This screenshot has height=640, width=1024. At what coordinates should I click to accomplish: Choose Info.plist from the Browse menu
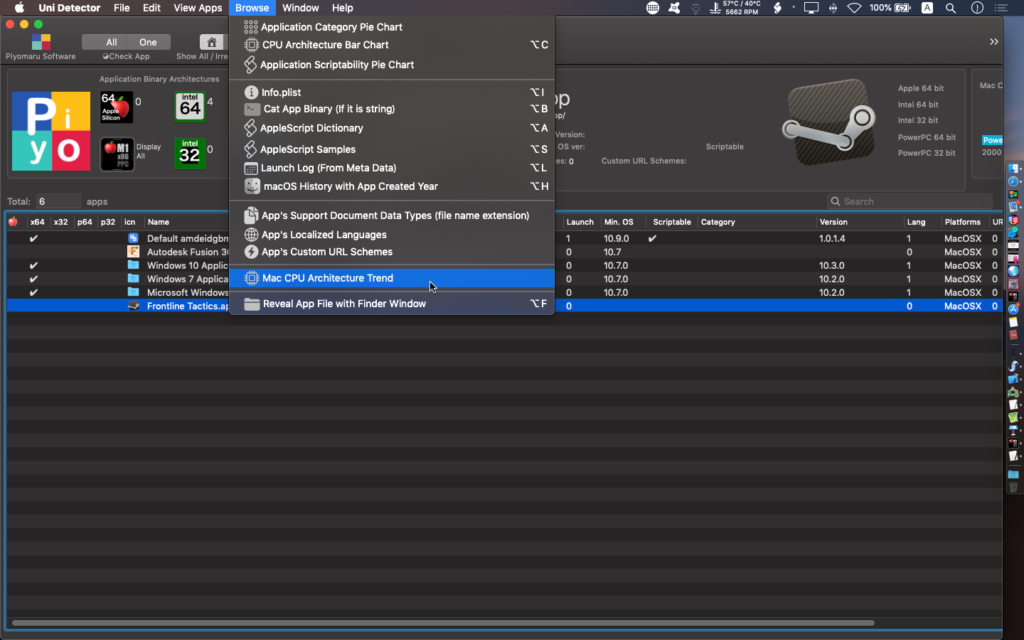point(392,92)
